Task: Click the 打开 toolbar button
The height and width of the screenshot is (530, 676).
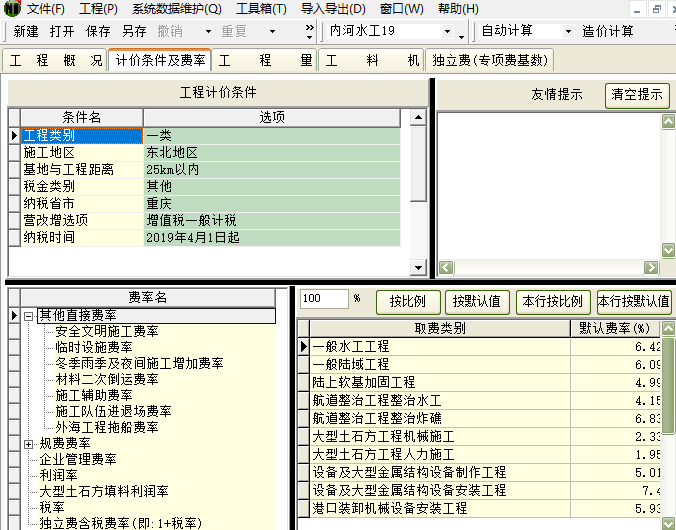Action: pos(62,31)
